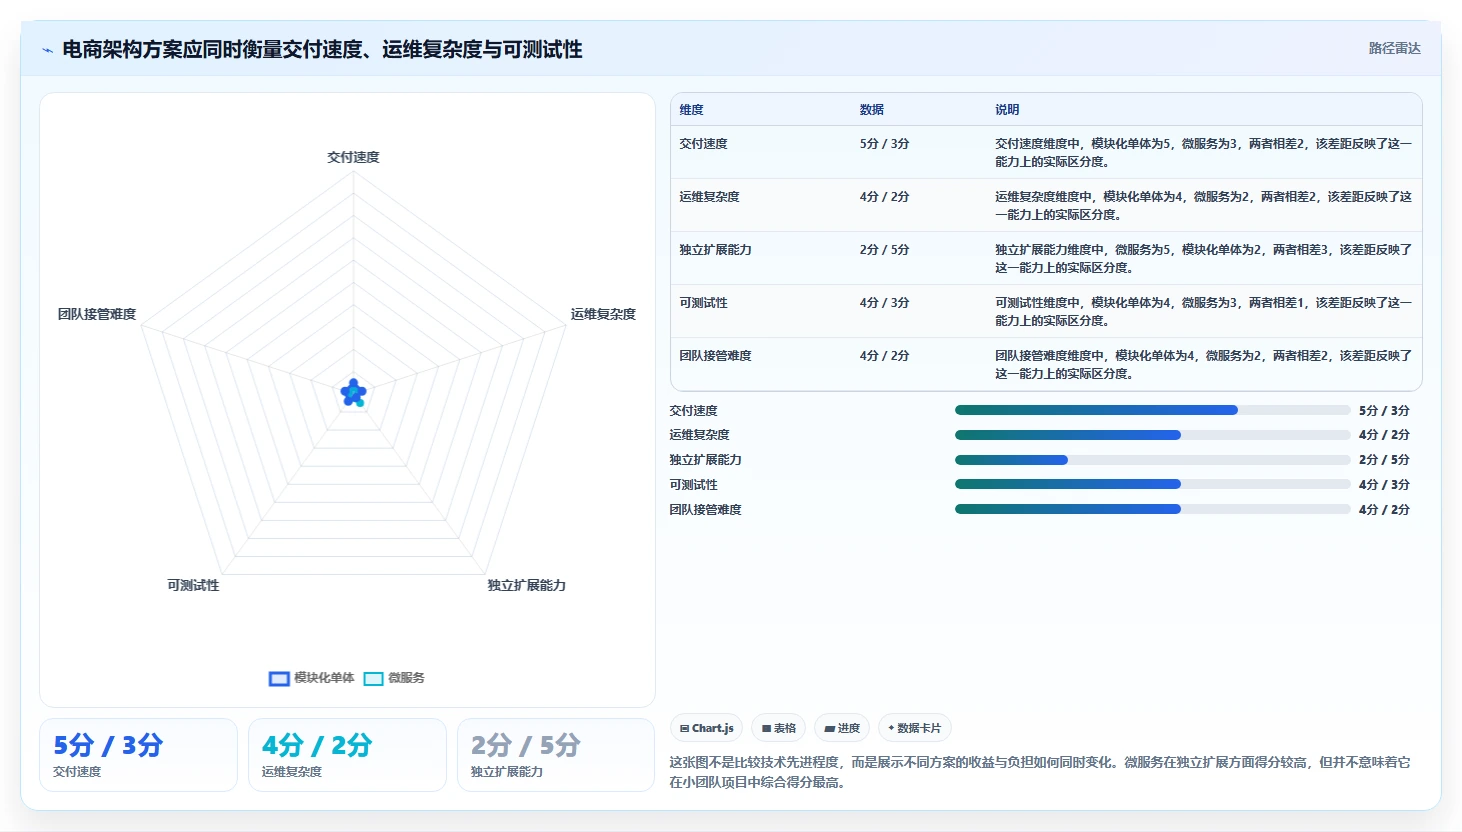Click the 运维复杂度 progress bar
Viewport: 1462px width, 832px height.
click(x=1152, y=435)
